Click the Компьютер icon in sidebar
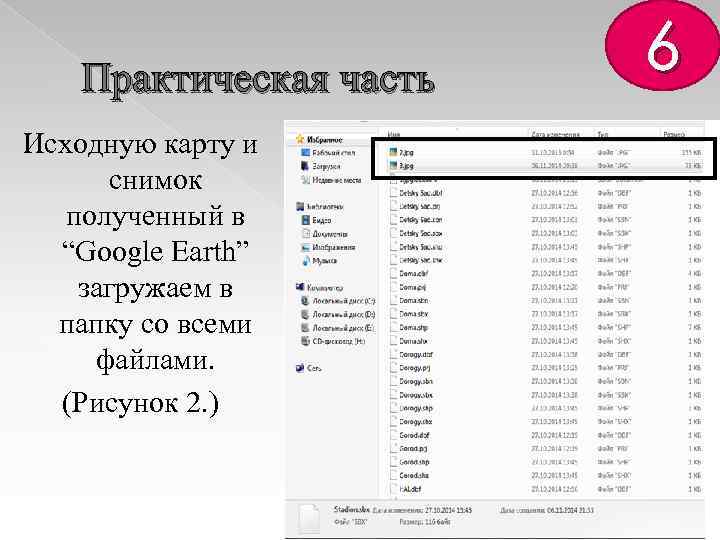The width and height of the screenshot is (720, 540). click(x=300, y=287)
